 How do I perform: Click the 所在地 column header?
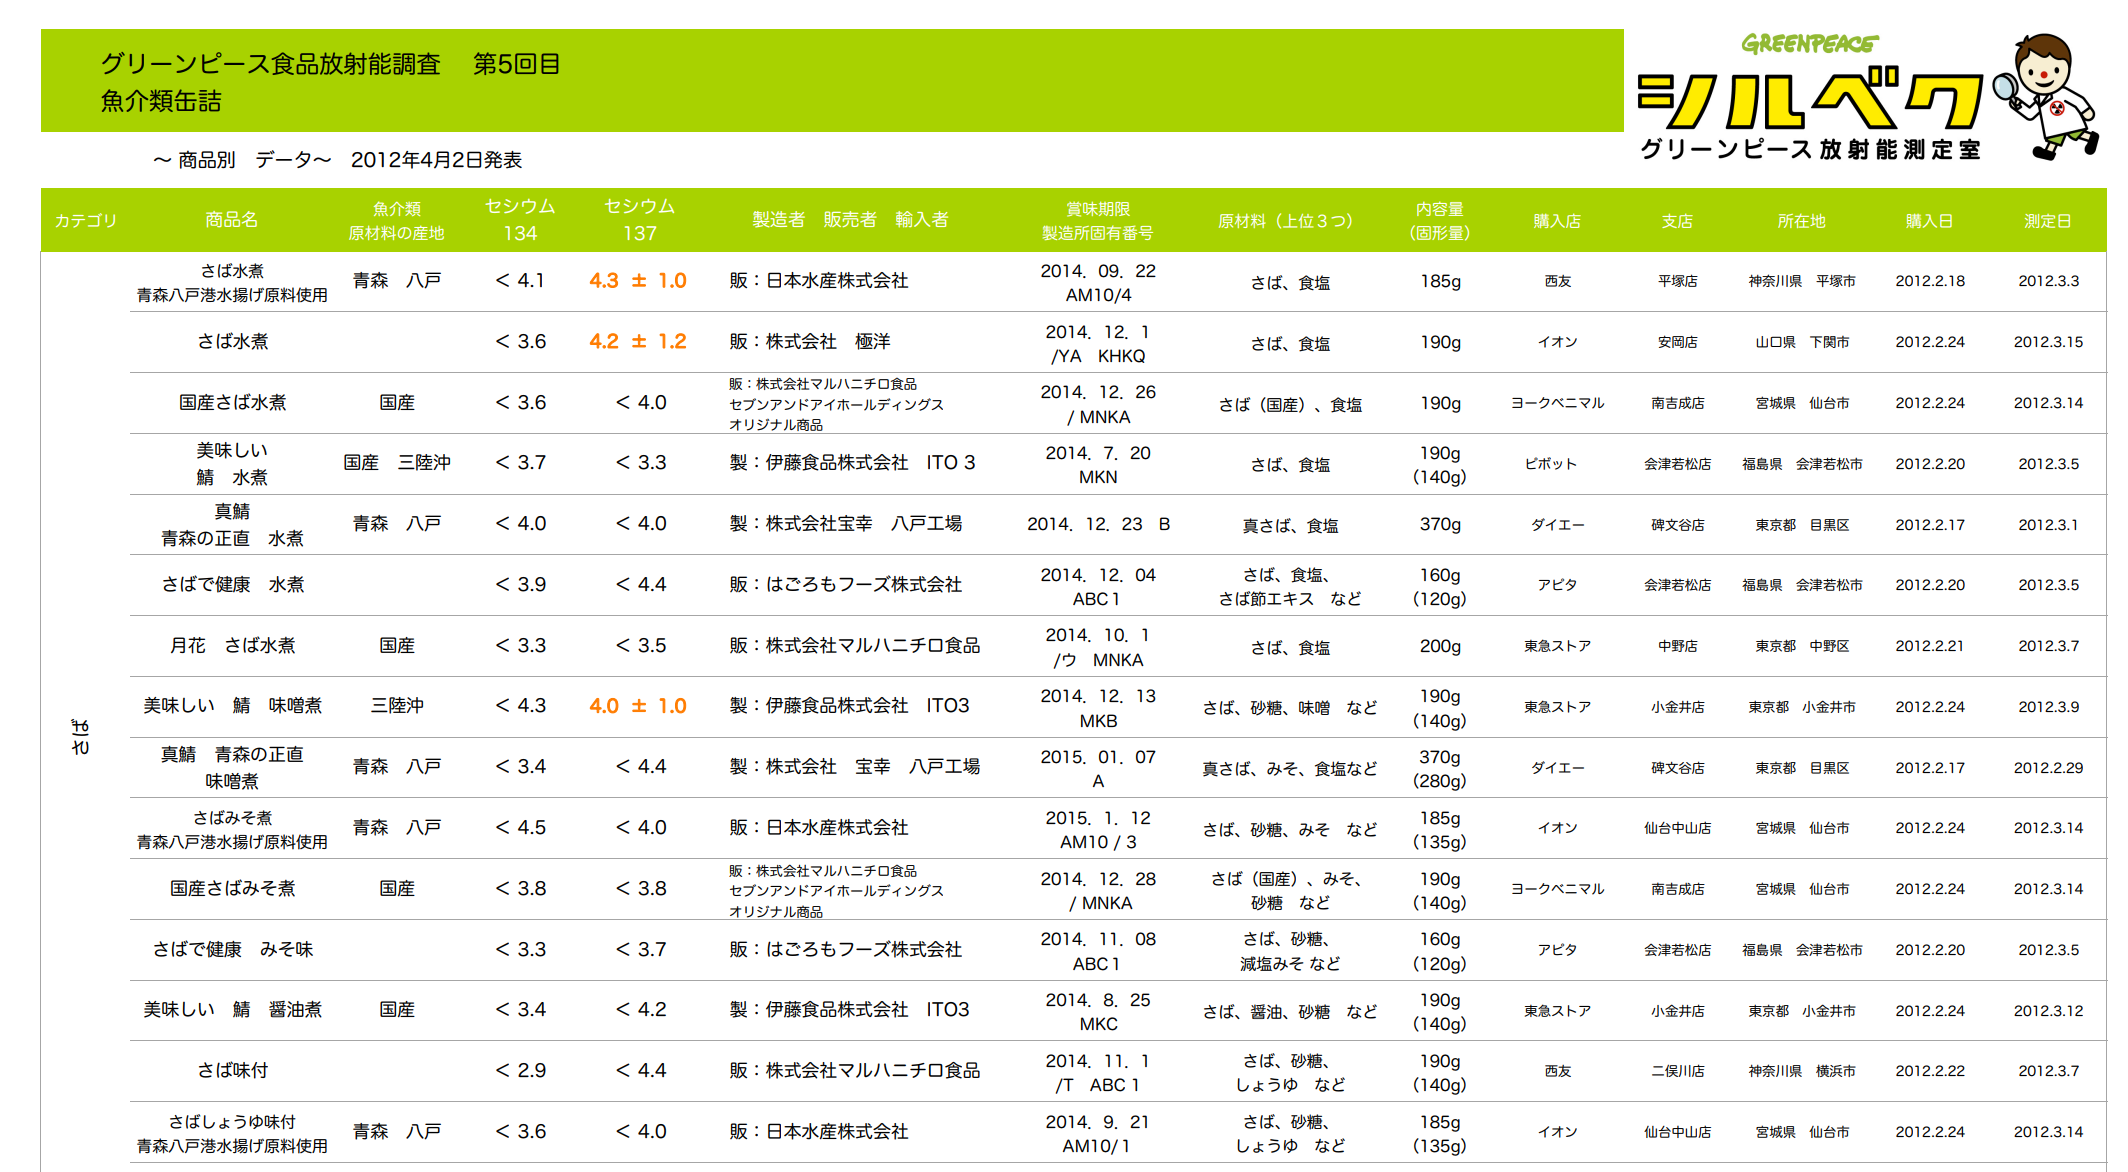click(1802, 221)
